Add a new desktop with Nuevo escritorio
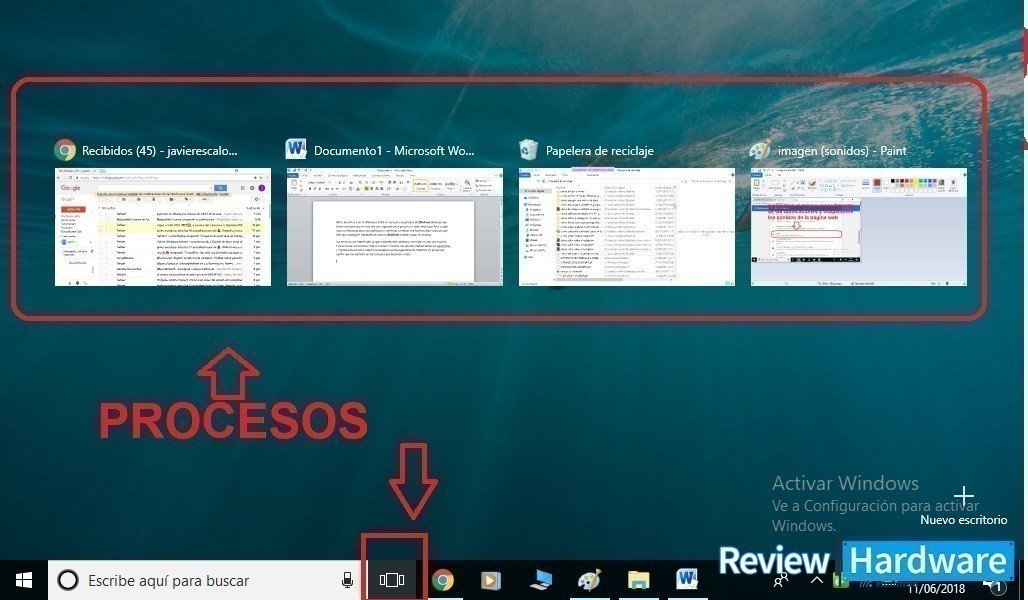This screenshot has height=600, width=1028. coord(964,506)
